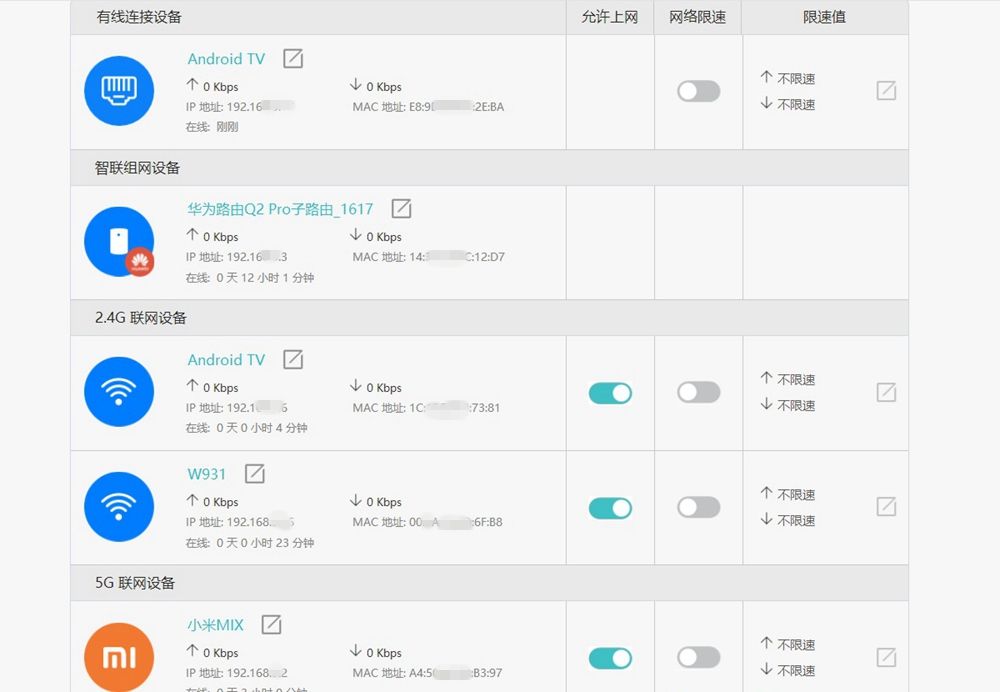Edit speed limit value for 2.4G Android TV
The height and width of the screenshot is (692, 1000).
coord(886,392)
